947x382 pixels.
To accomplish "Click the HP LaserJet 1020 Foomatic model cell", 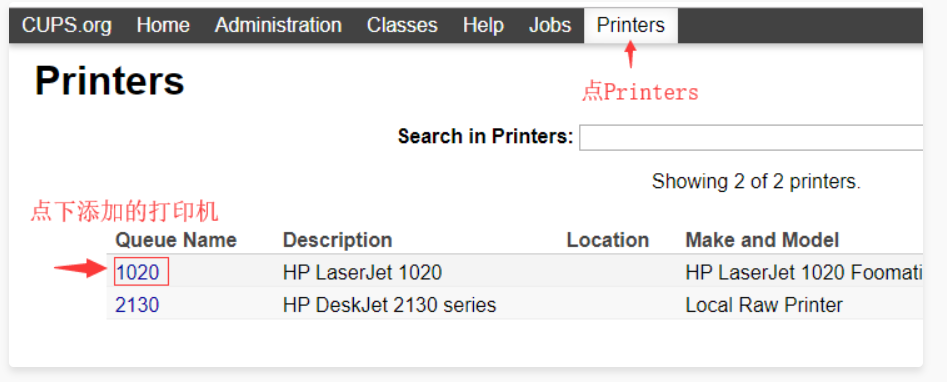I will pos(804,273).
